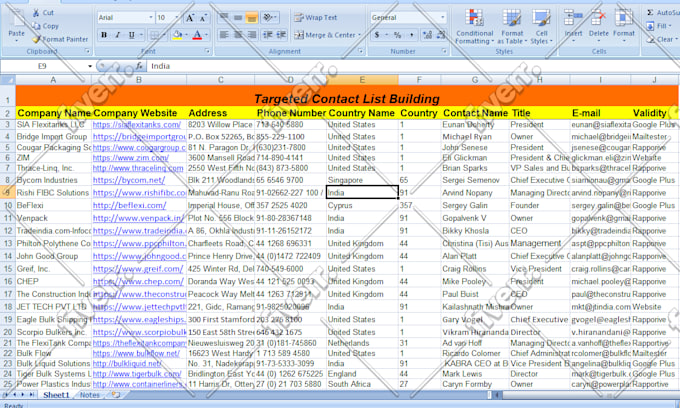Viewport: 680px width, 408px height.
Task: Toggle Bold formatting
Action: (104, 35)
